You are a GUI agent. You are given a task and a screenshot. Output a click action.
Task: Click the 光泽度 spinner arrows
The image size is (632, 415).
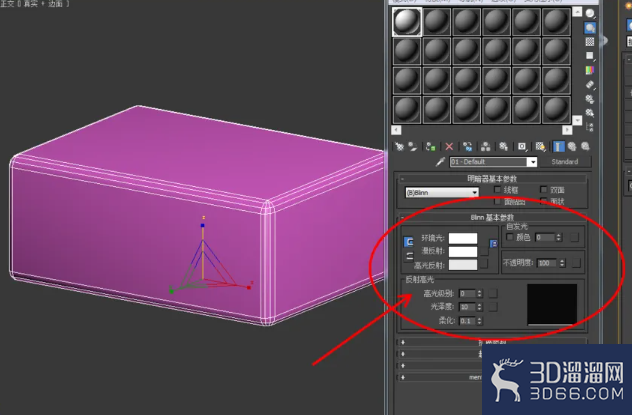pyautogui.click(x=480, y=307)
